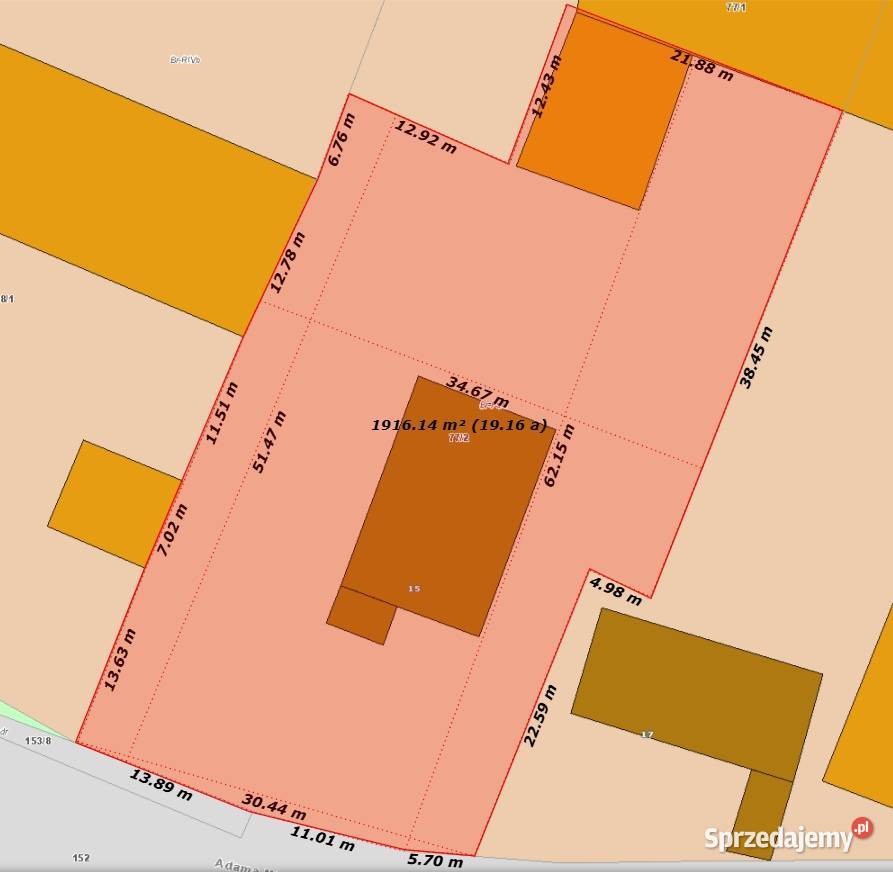Click the 13.89 m label near the road
The width and height of the screenshot is (893, 872).
pyautogui.click(x=161, y=785)
